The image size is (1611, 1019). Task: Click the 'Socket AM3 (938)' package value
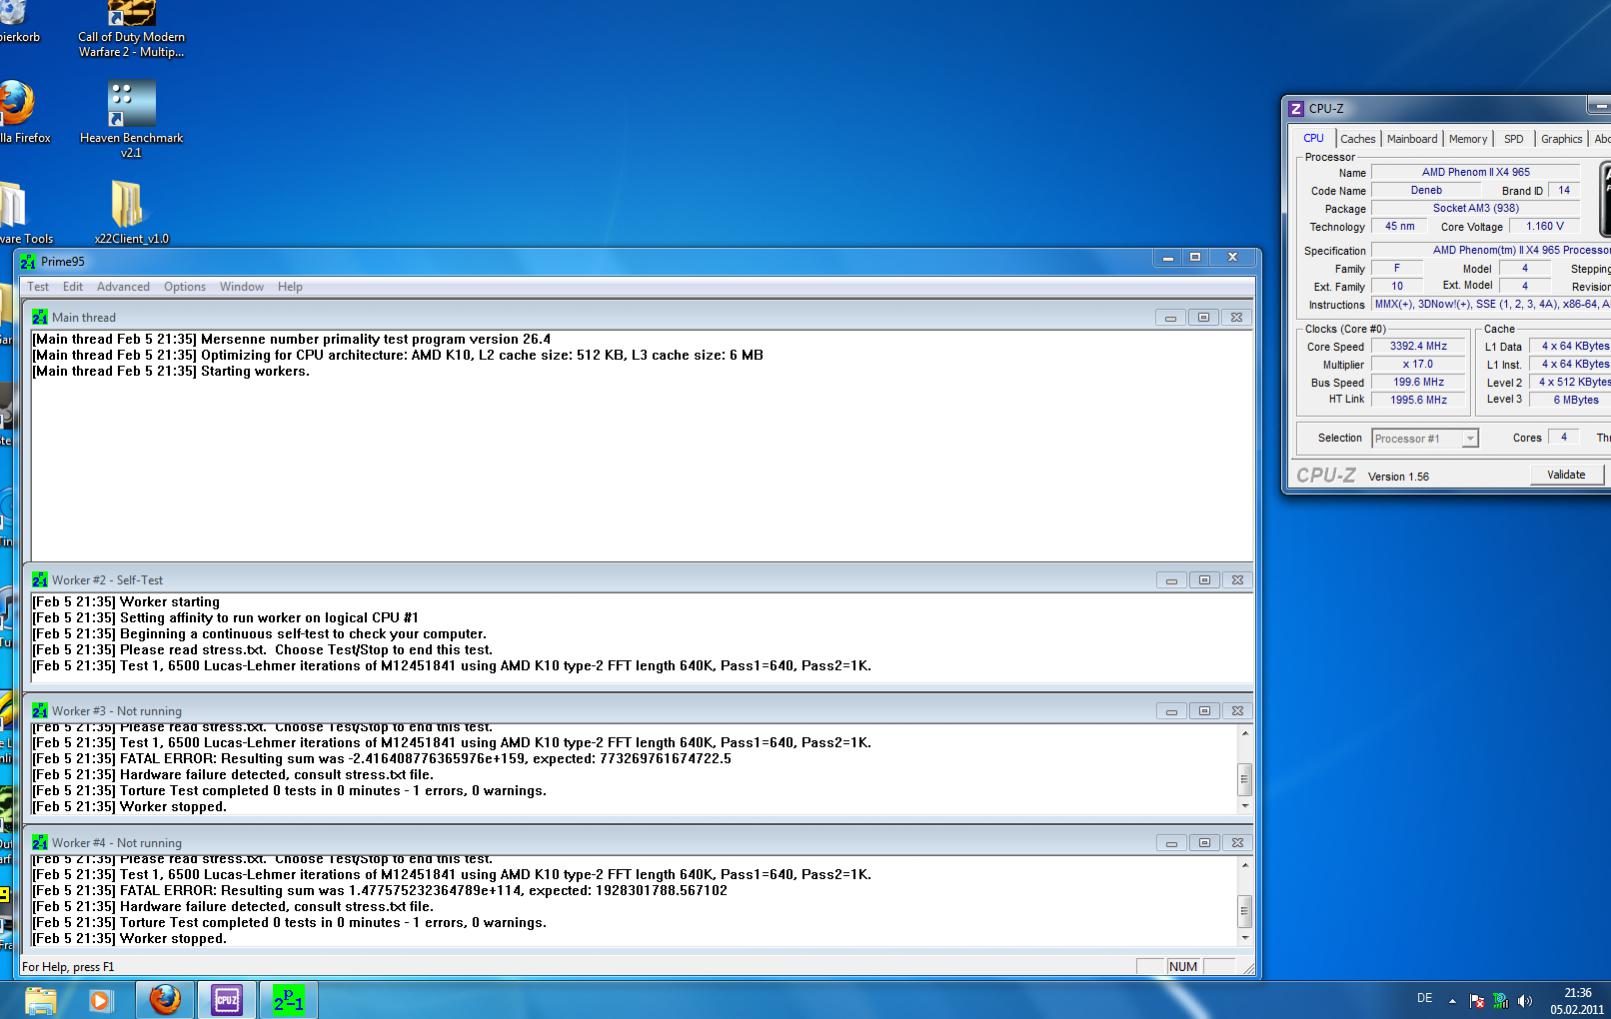pos(1475,208)
